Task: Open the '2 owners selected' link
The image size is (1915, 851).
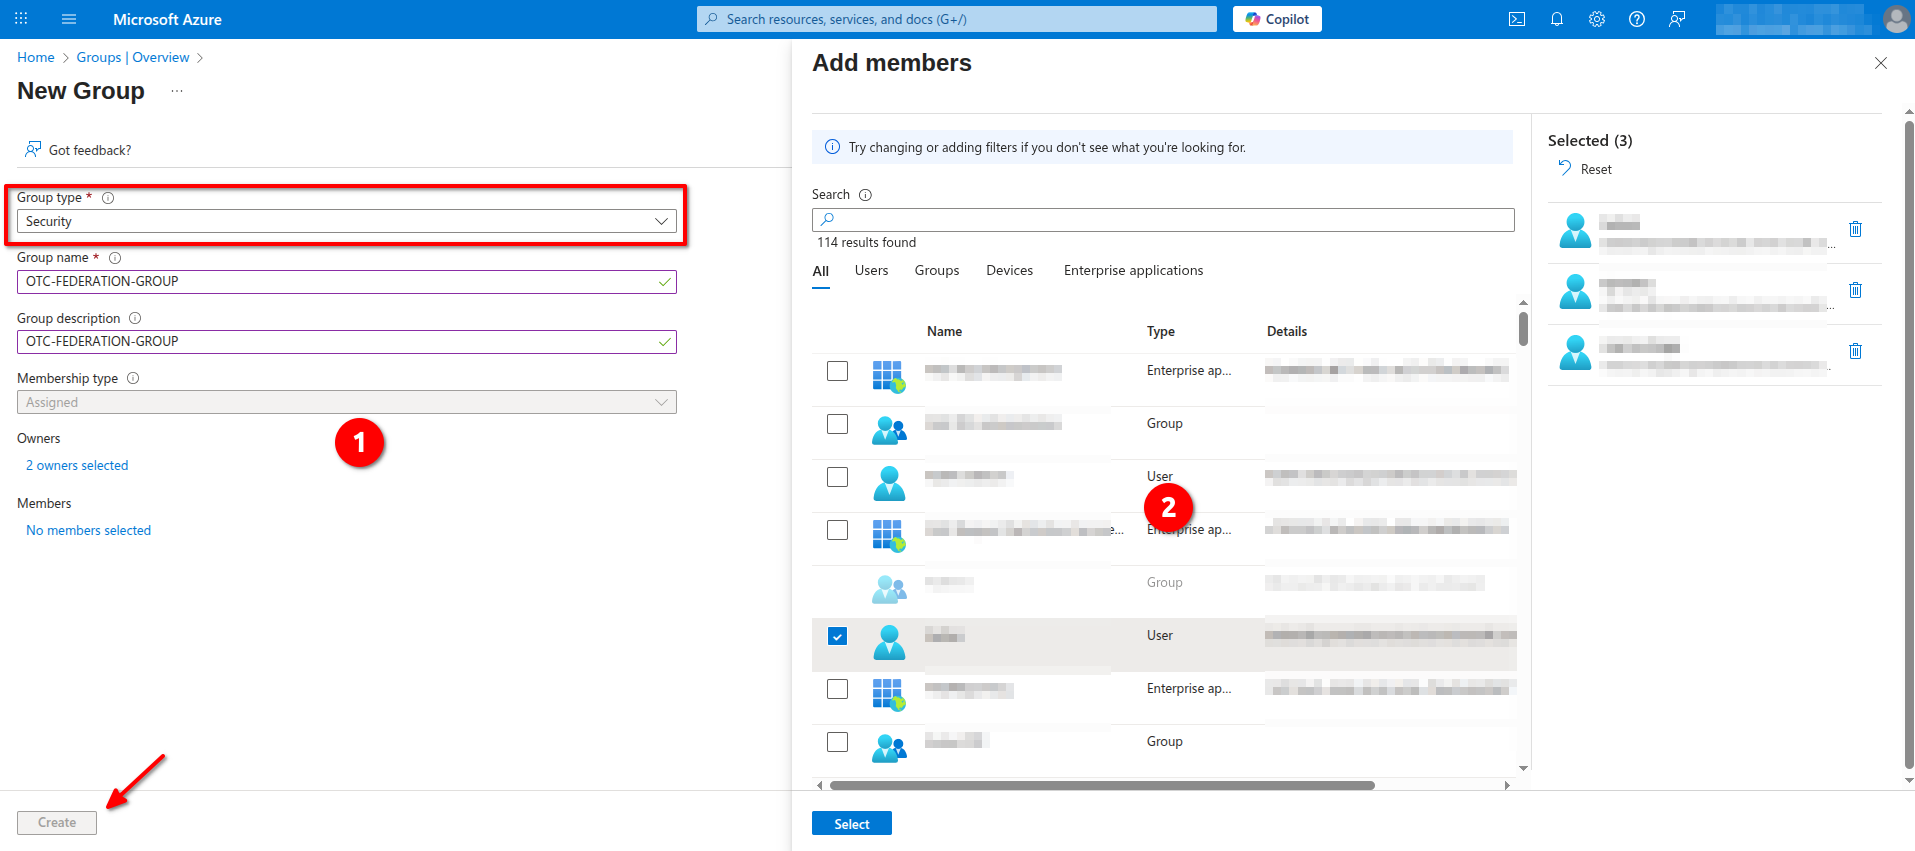Action: pos(77,465)
